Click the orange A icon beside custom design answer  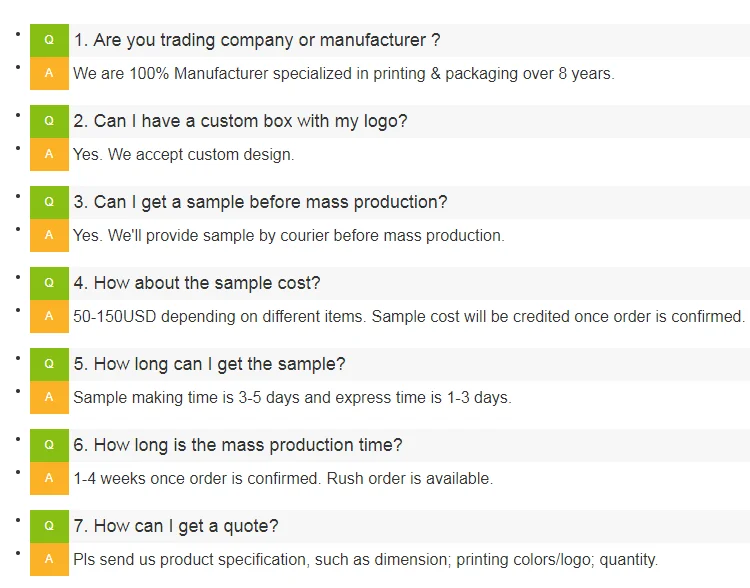(49, 154)
